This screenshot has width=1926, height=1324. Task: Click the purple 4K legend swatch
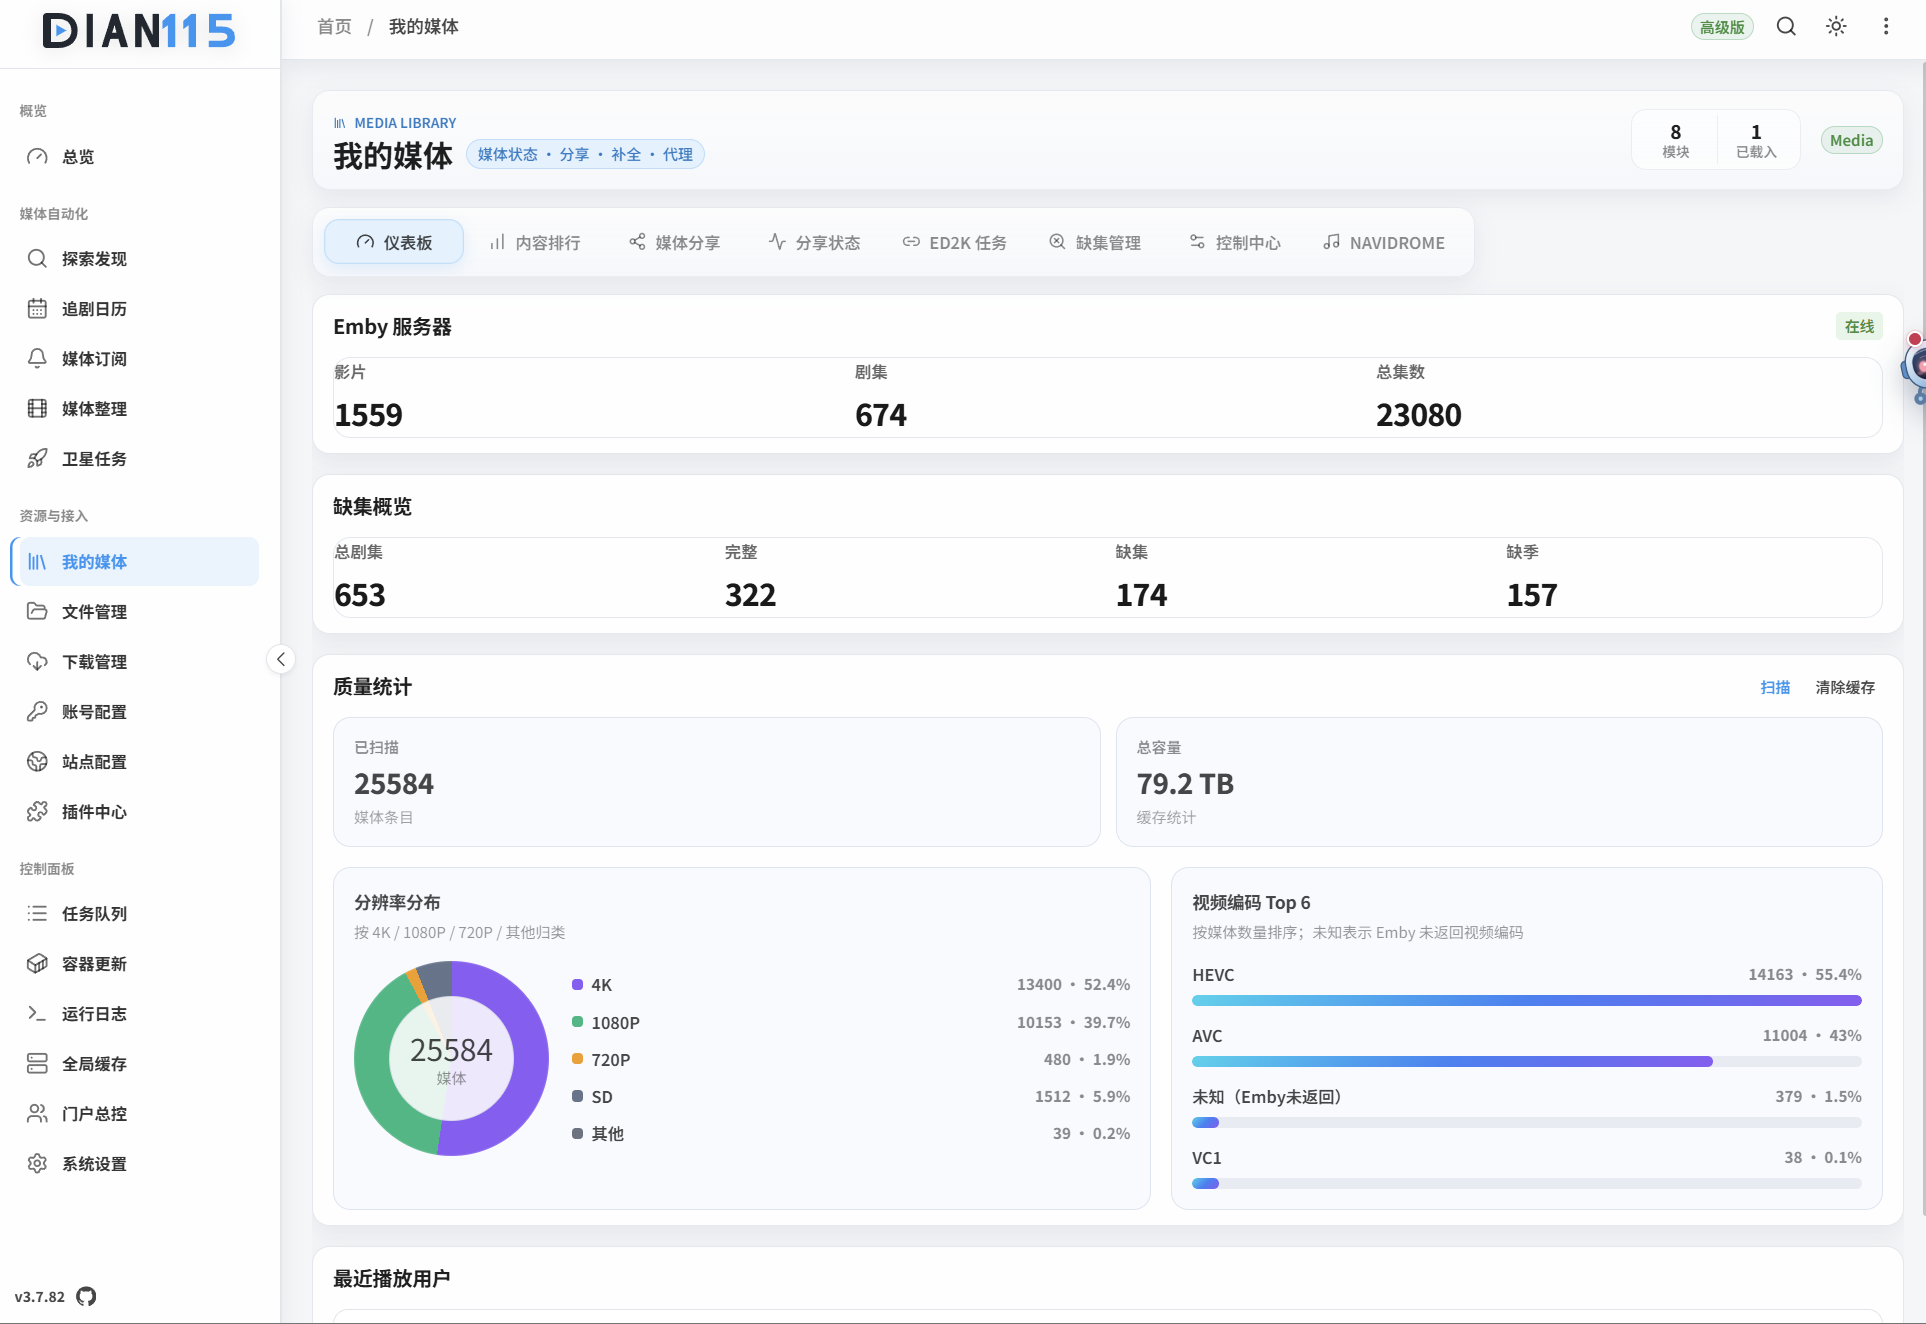click(577, 985)
